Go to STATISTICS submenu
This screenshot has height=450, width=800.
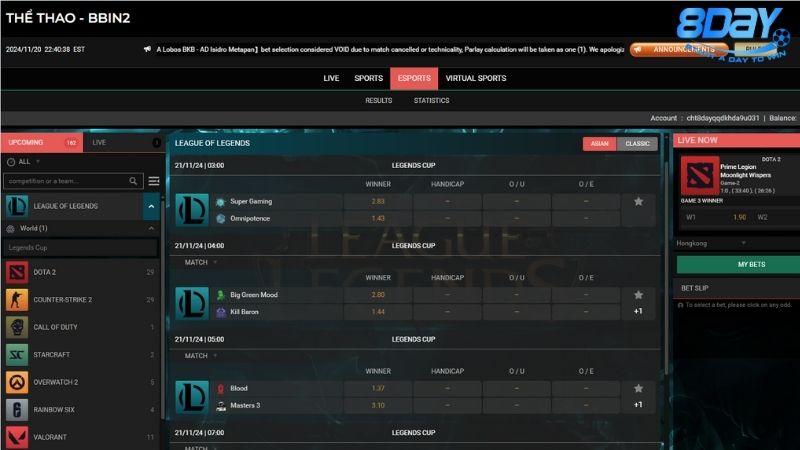(x=432, y=101)
